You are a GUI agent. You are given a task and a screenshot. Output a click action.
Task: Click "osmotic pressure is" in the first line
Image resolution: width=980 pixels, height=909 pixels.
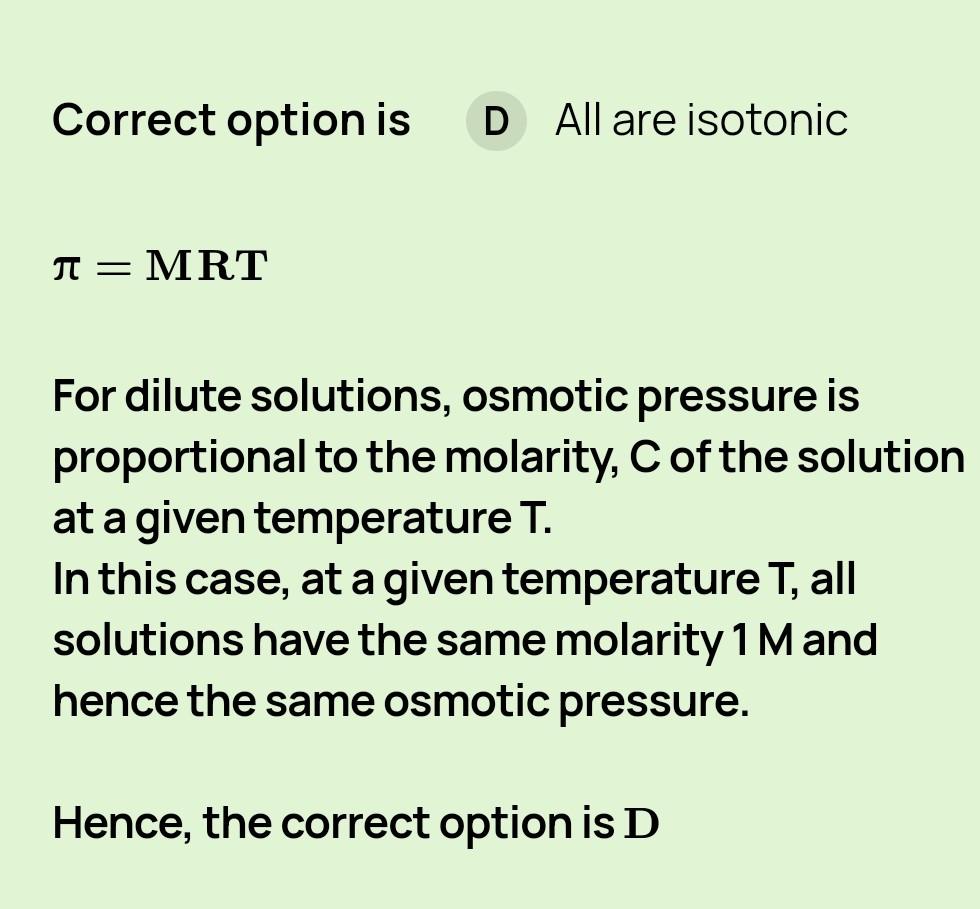pos(660,396)
